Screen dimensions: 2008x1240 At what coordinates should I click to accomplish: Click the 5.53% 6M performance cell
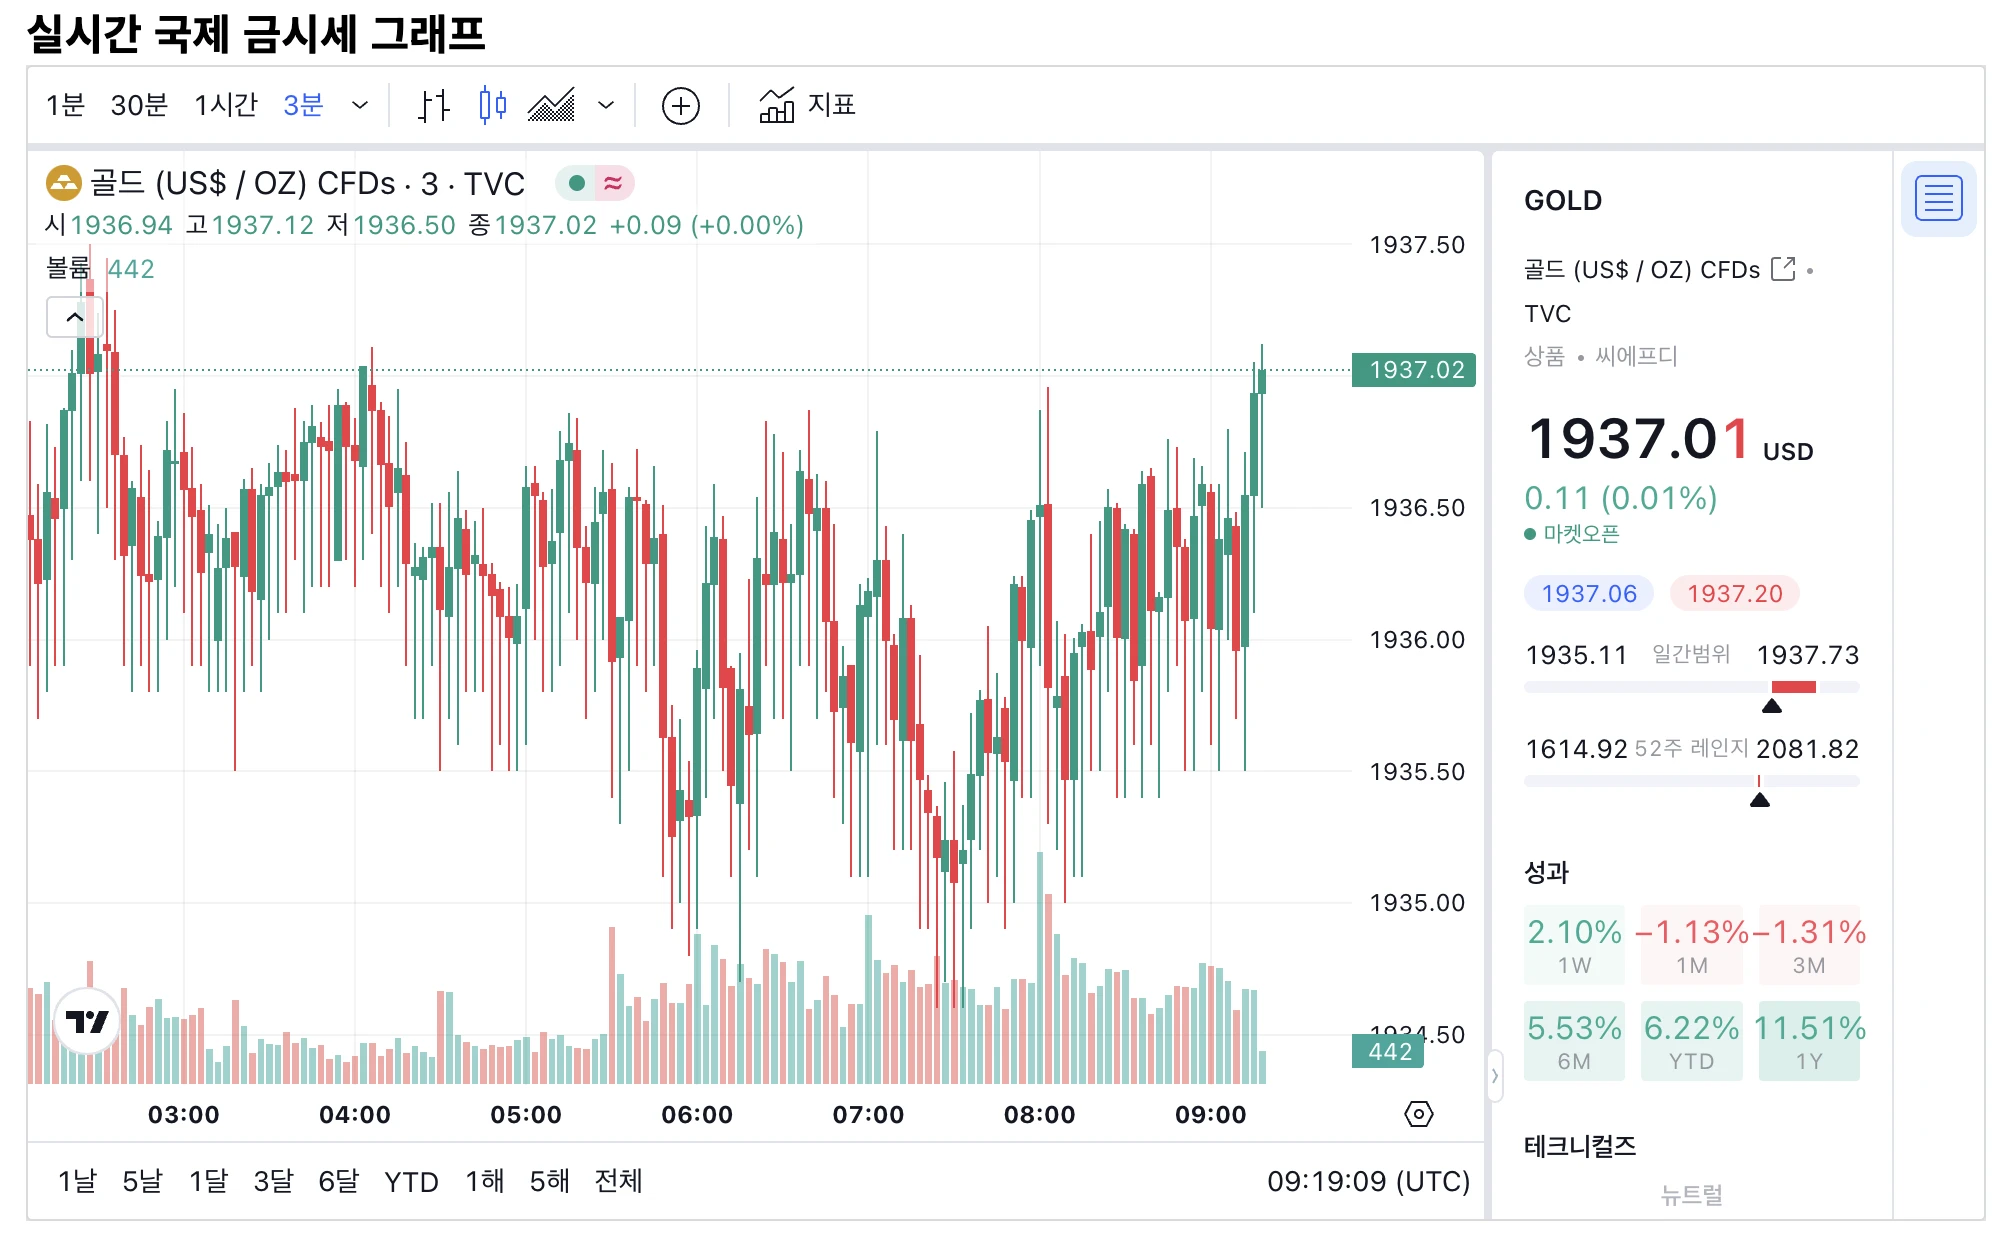coord(1574,1038)
